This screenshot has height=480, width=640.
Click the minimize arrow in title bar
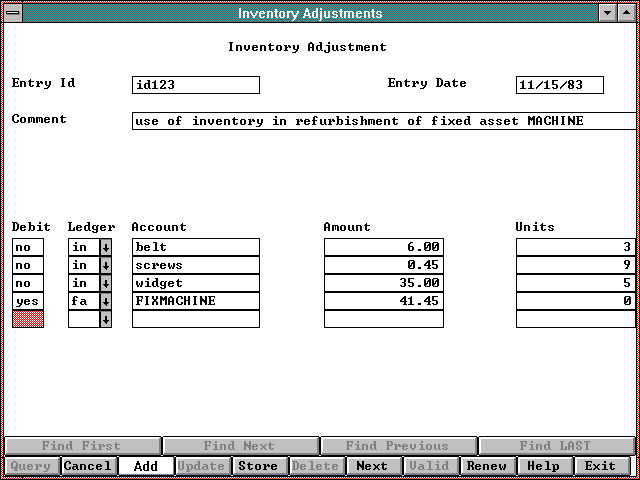click(606, 13)
